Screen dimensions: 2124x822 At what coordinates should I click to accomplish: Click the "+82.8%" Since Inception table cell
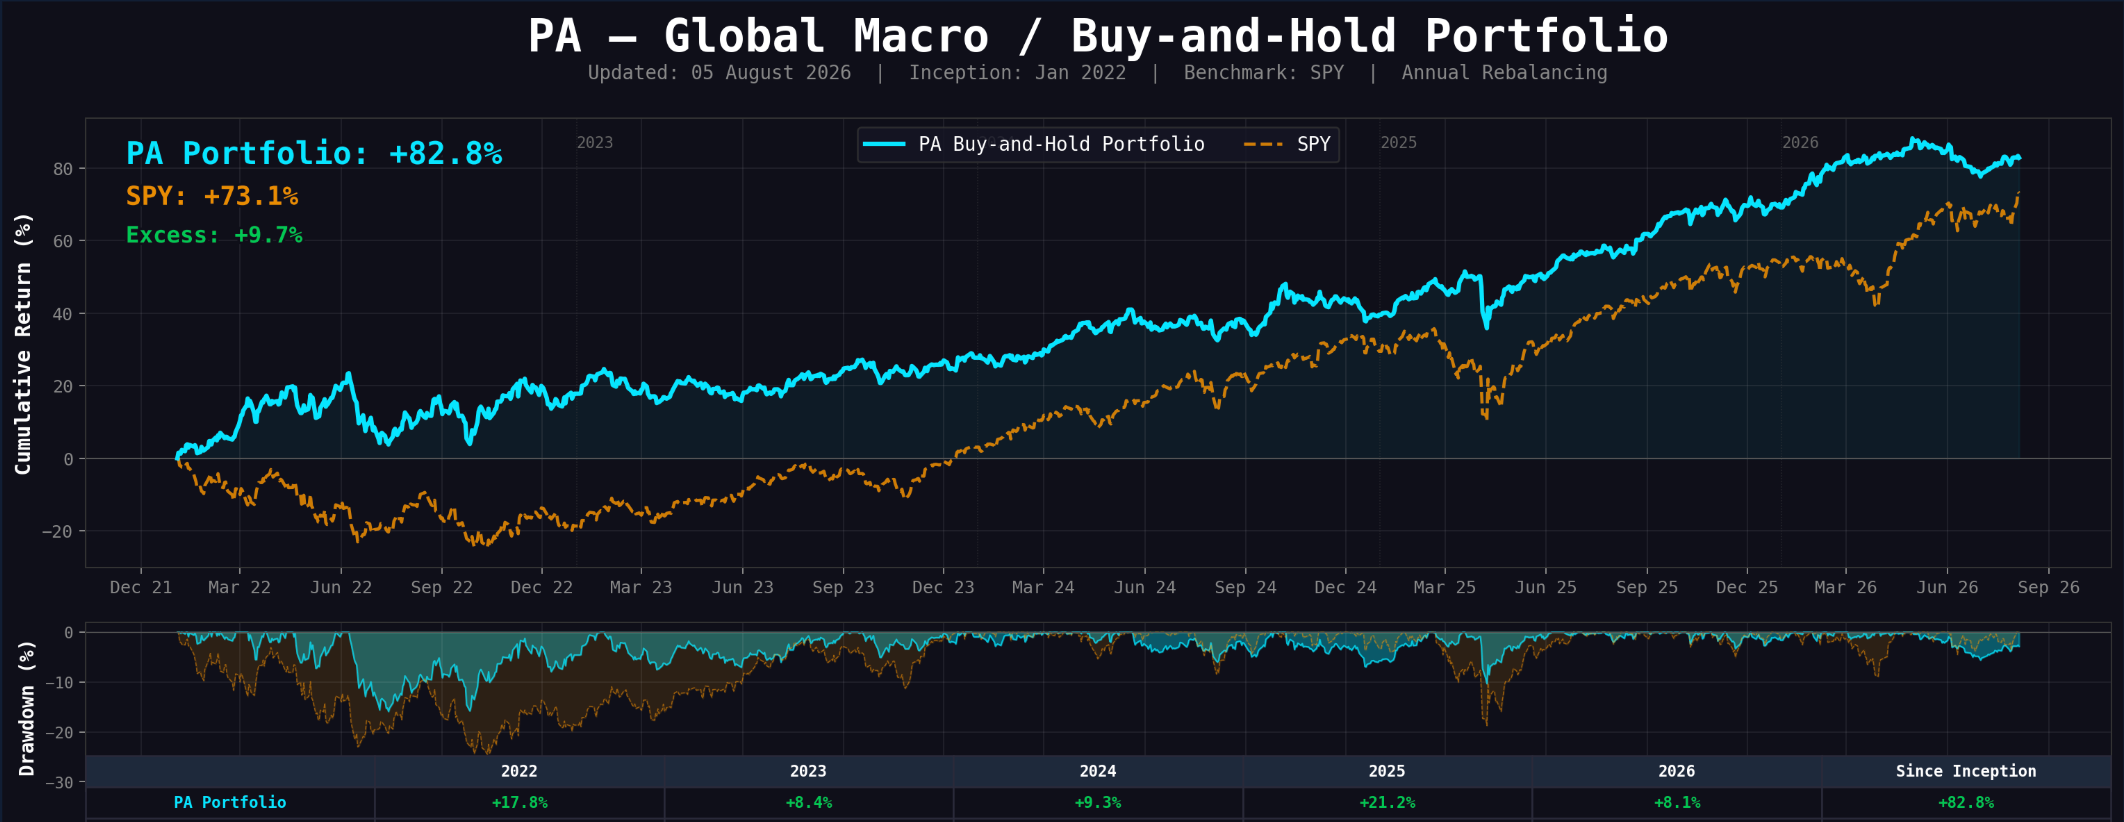coord(1966,802)
